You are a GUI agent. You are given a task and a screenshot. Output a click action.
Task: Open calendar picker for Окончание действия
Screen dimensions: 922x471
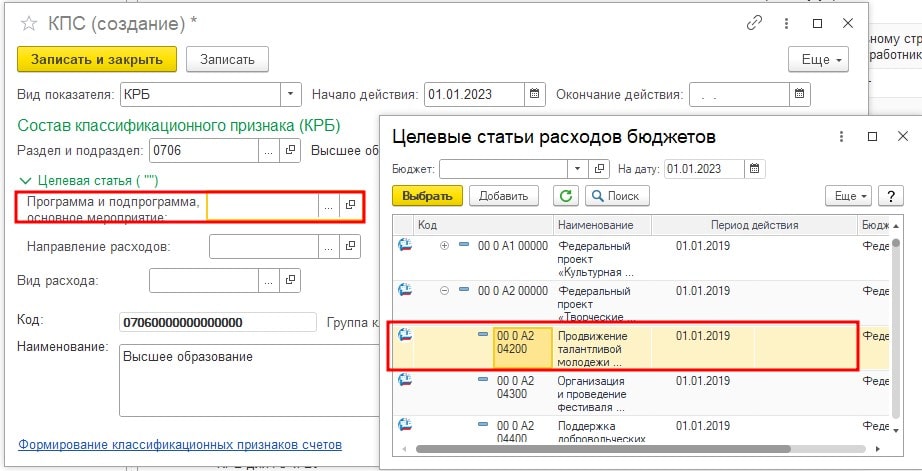click(x=800, y=95)
